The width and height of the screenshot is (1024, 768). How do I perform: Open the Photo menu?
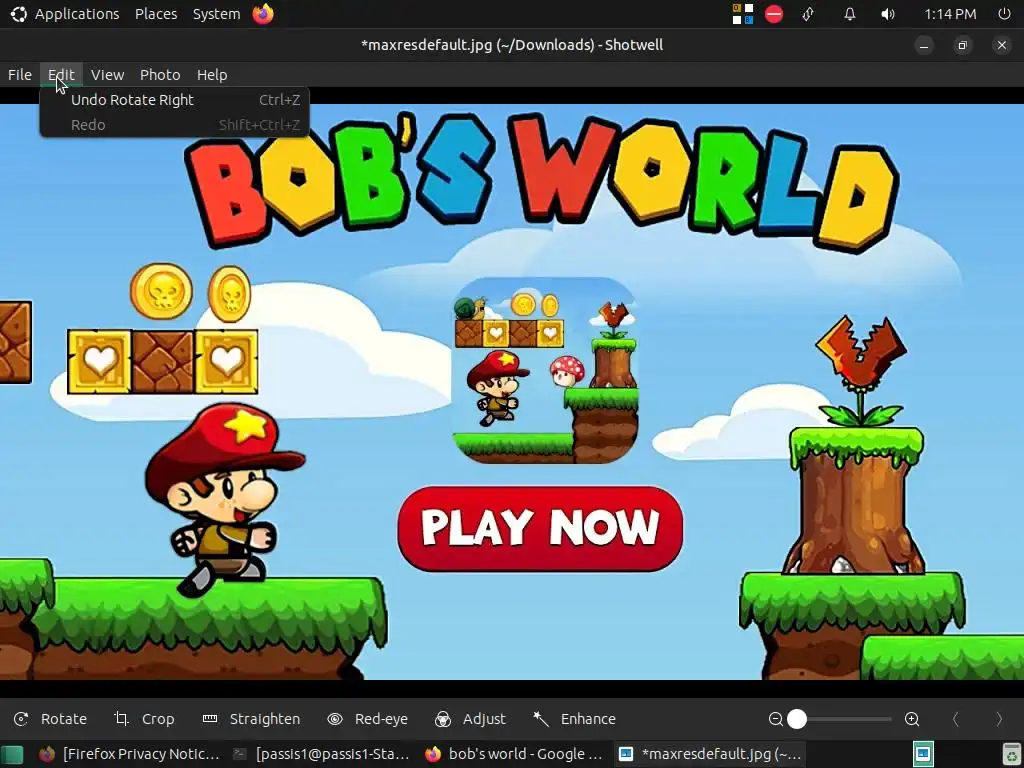(x=160, y=75)
